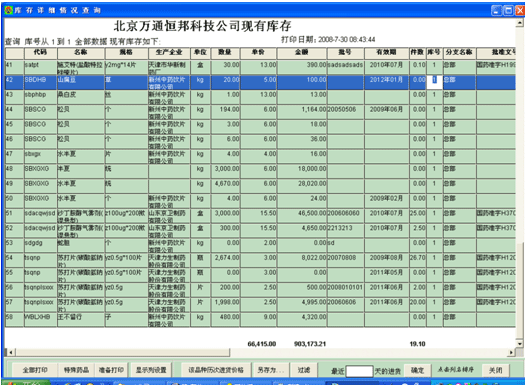Click quantity cell 1,998.00 in row 57
This screenshot has height=387, width=527.
[x=225, y=304]
